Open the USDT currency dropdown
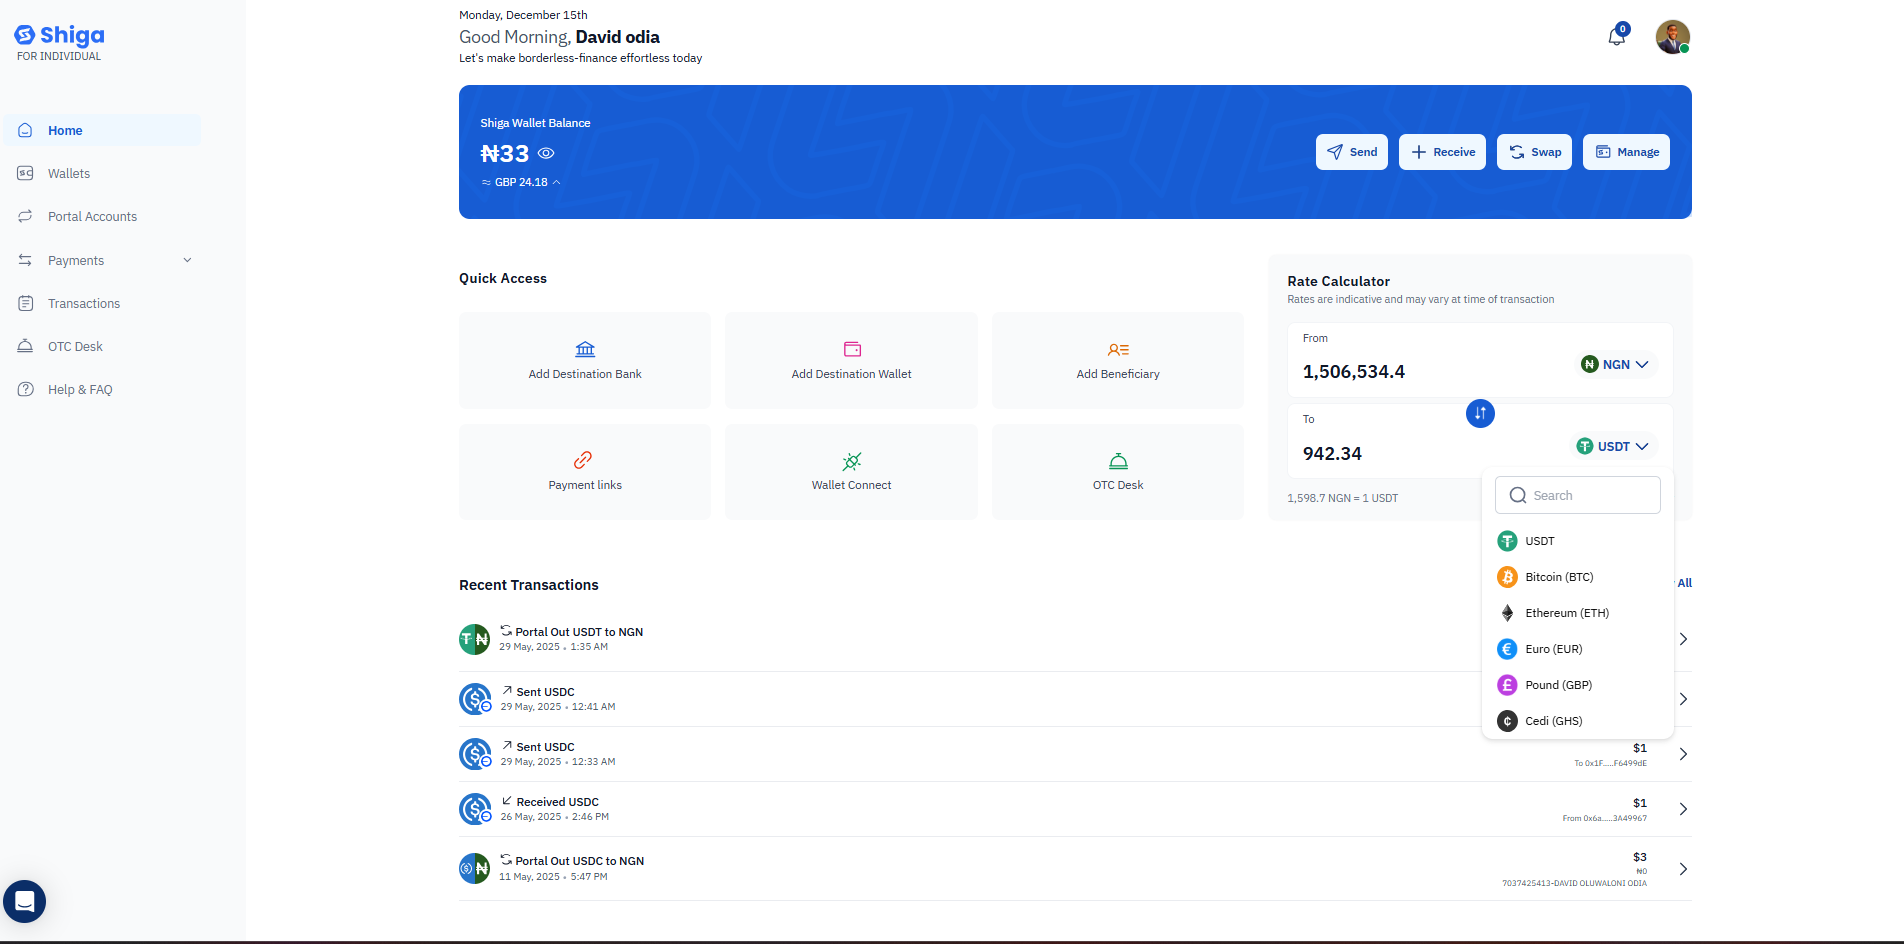Image resolution: width=1904 pixels, height=944 pixels. (x=1613, y=446)
